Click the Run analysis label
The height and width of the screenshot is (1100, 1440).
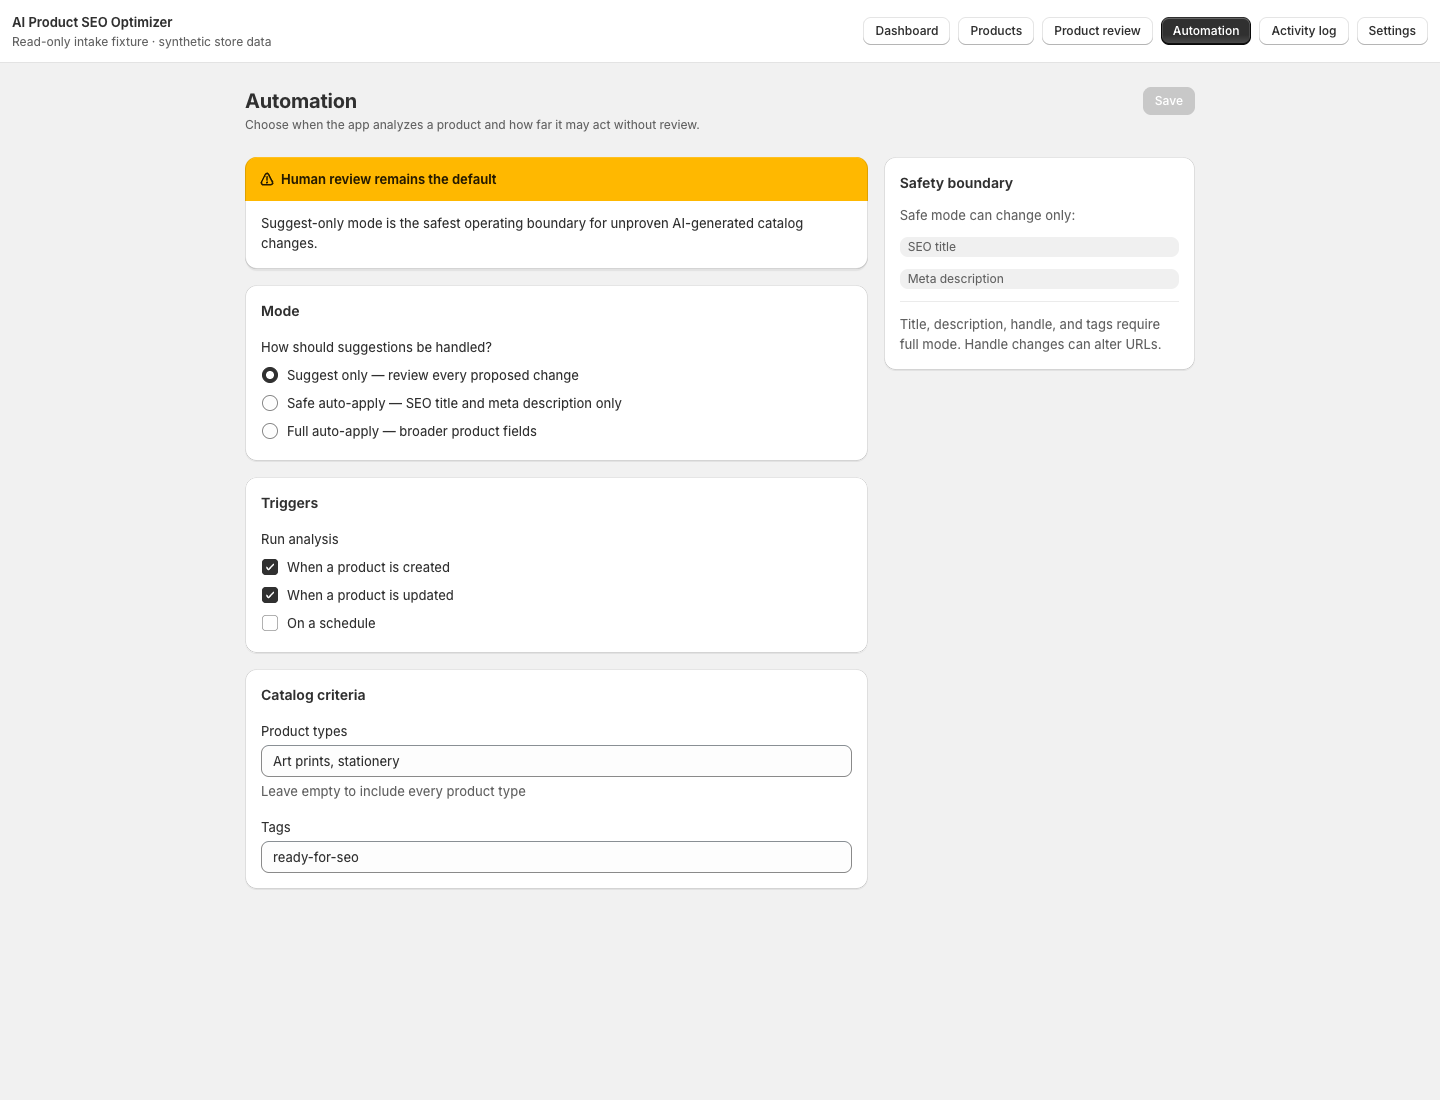[x=300, y=539]
